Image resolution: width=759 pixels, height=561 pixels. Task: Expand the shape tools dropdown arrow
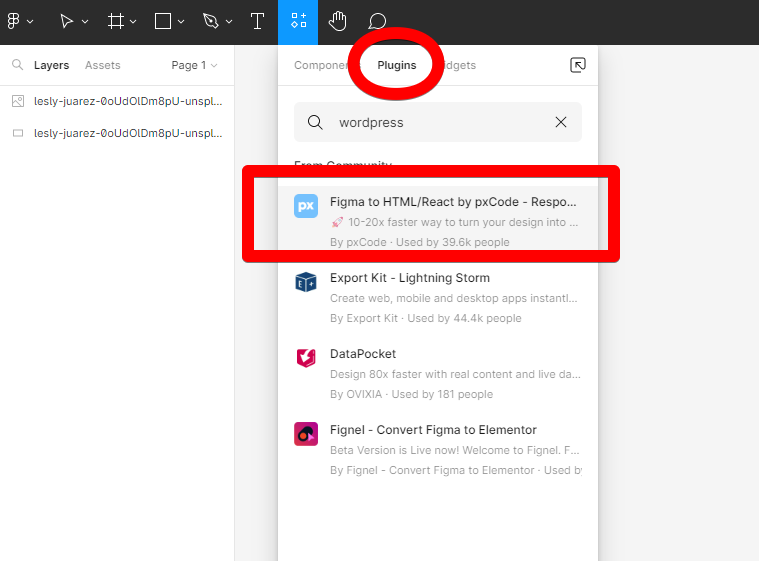(183, 22)
